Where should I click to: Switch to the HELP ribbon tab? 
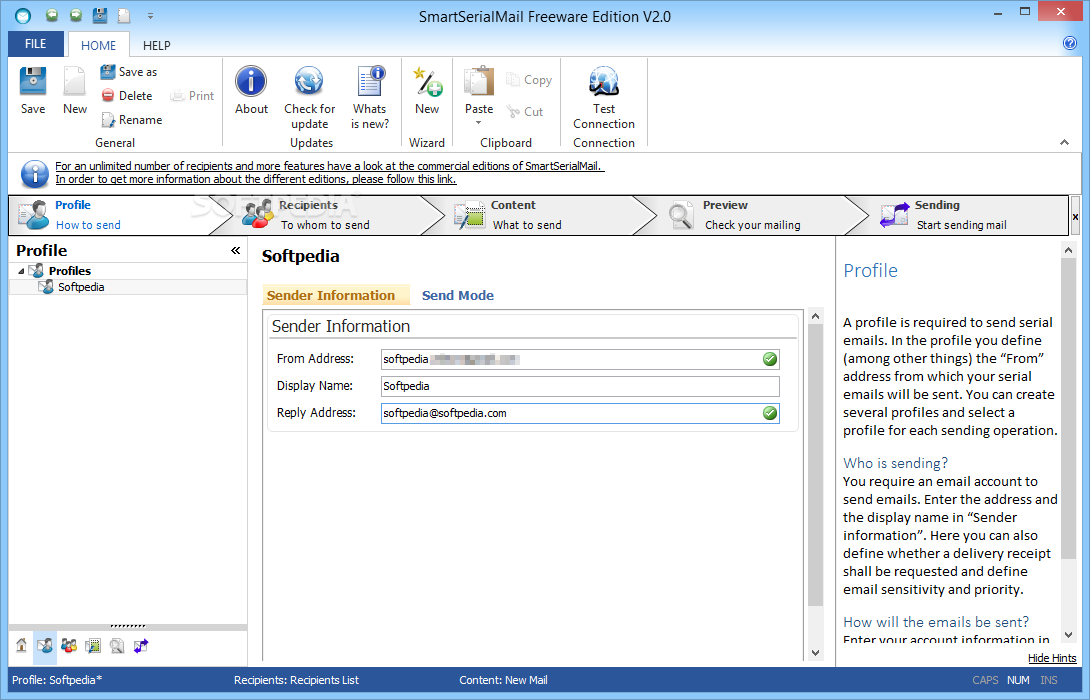pyautogui.click(x=156, y=45)
